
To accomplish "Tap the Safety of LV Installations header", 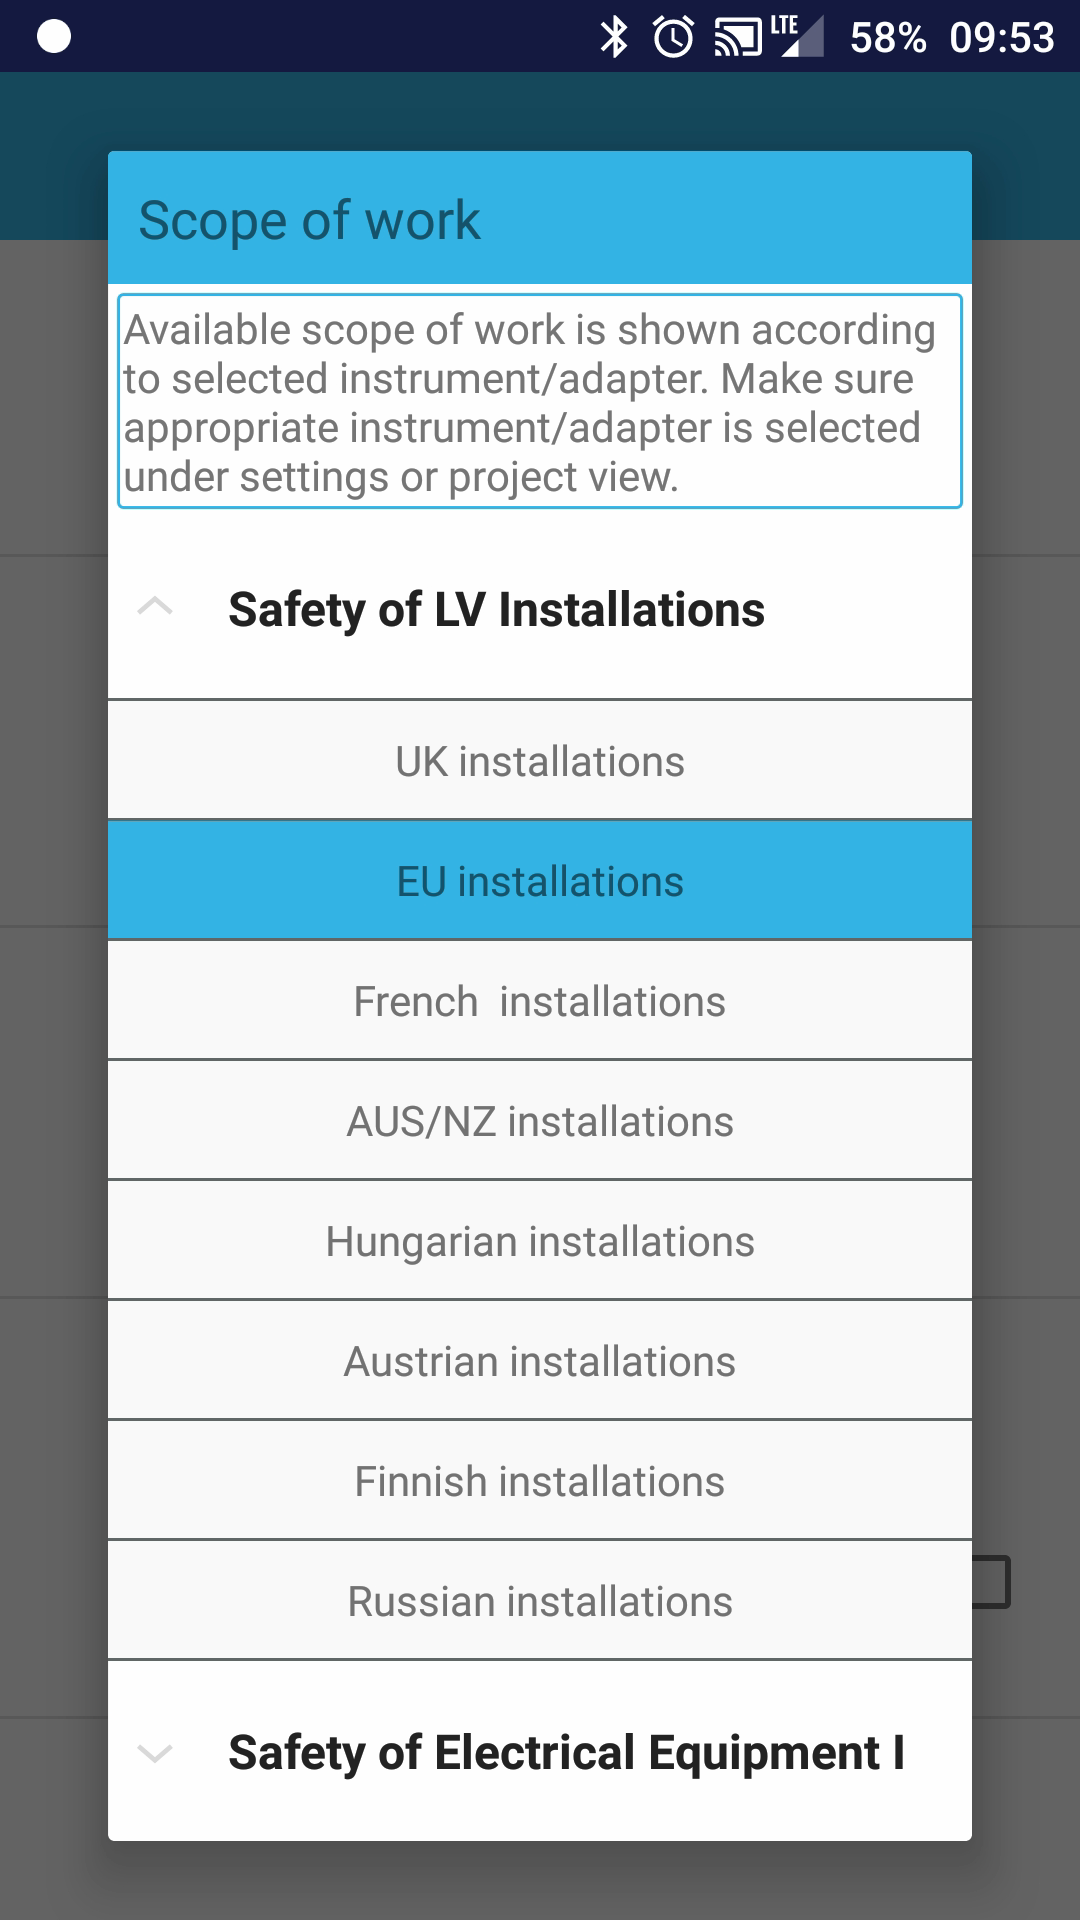I will (x=496, y=610).
